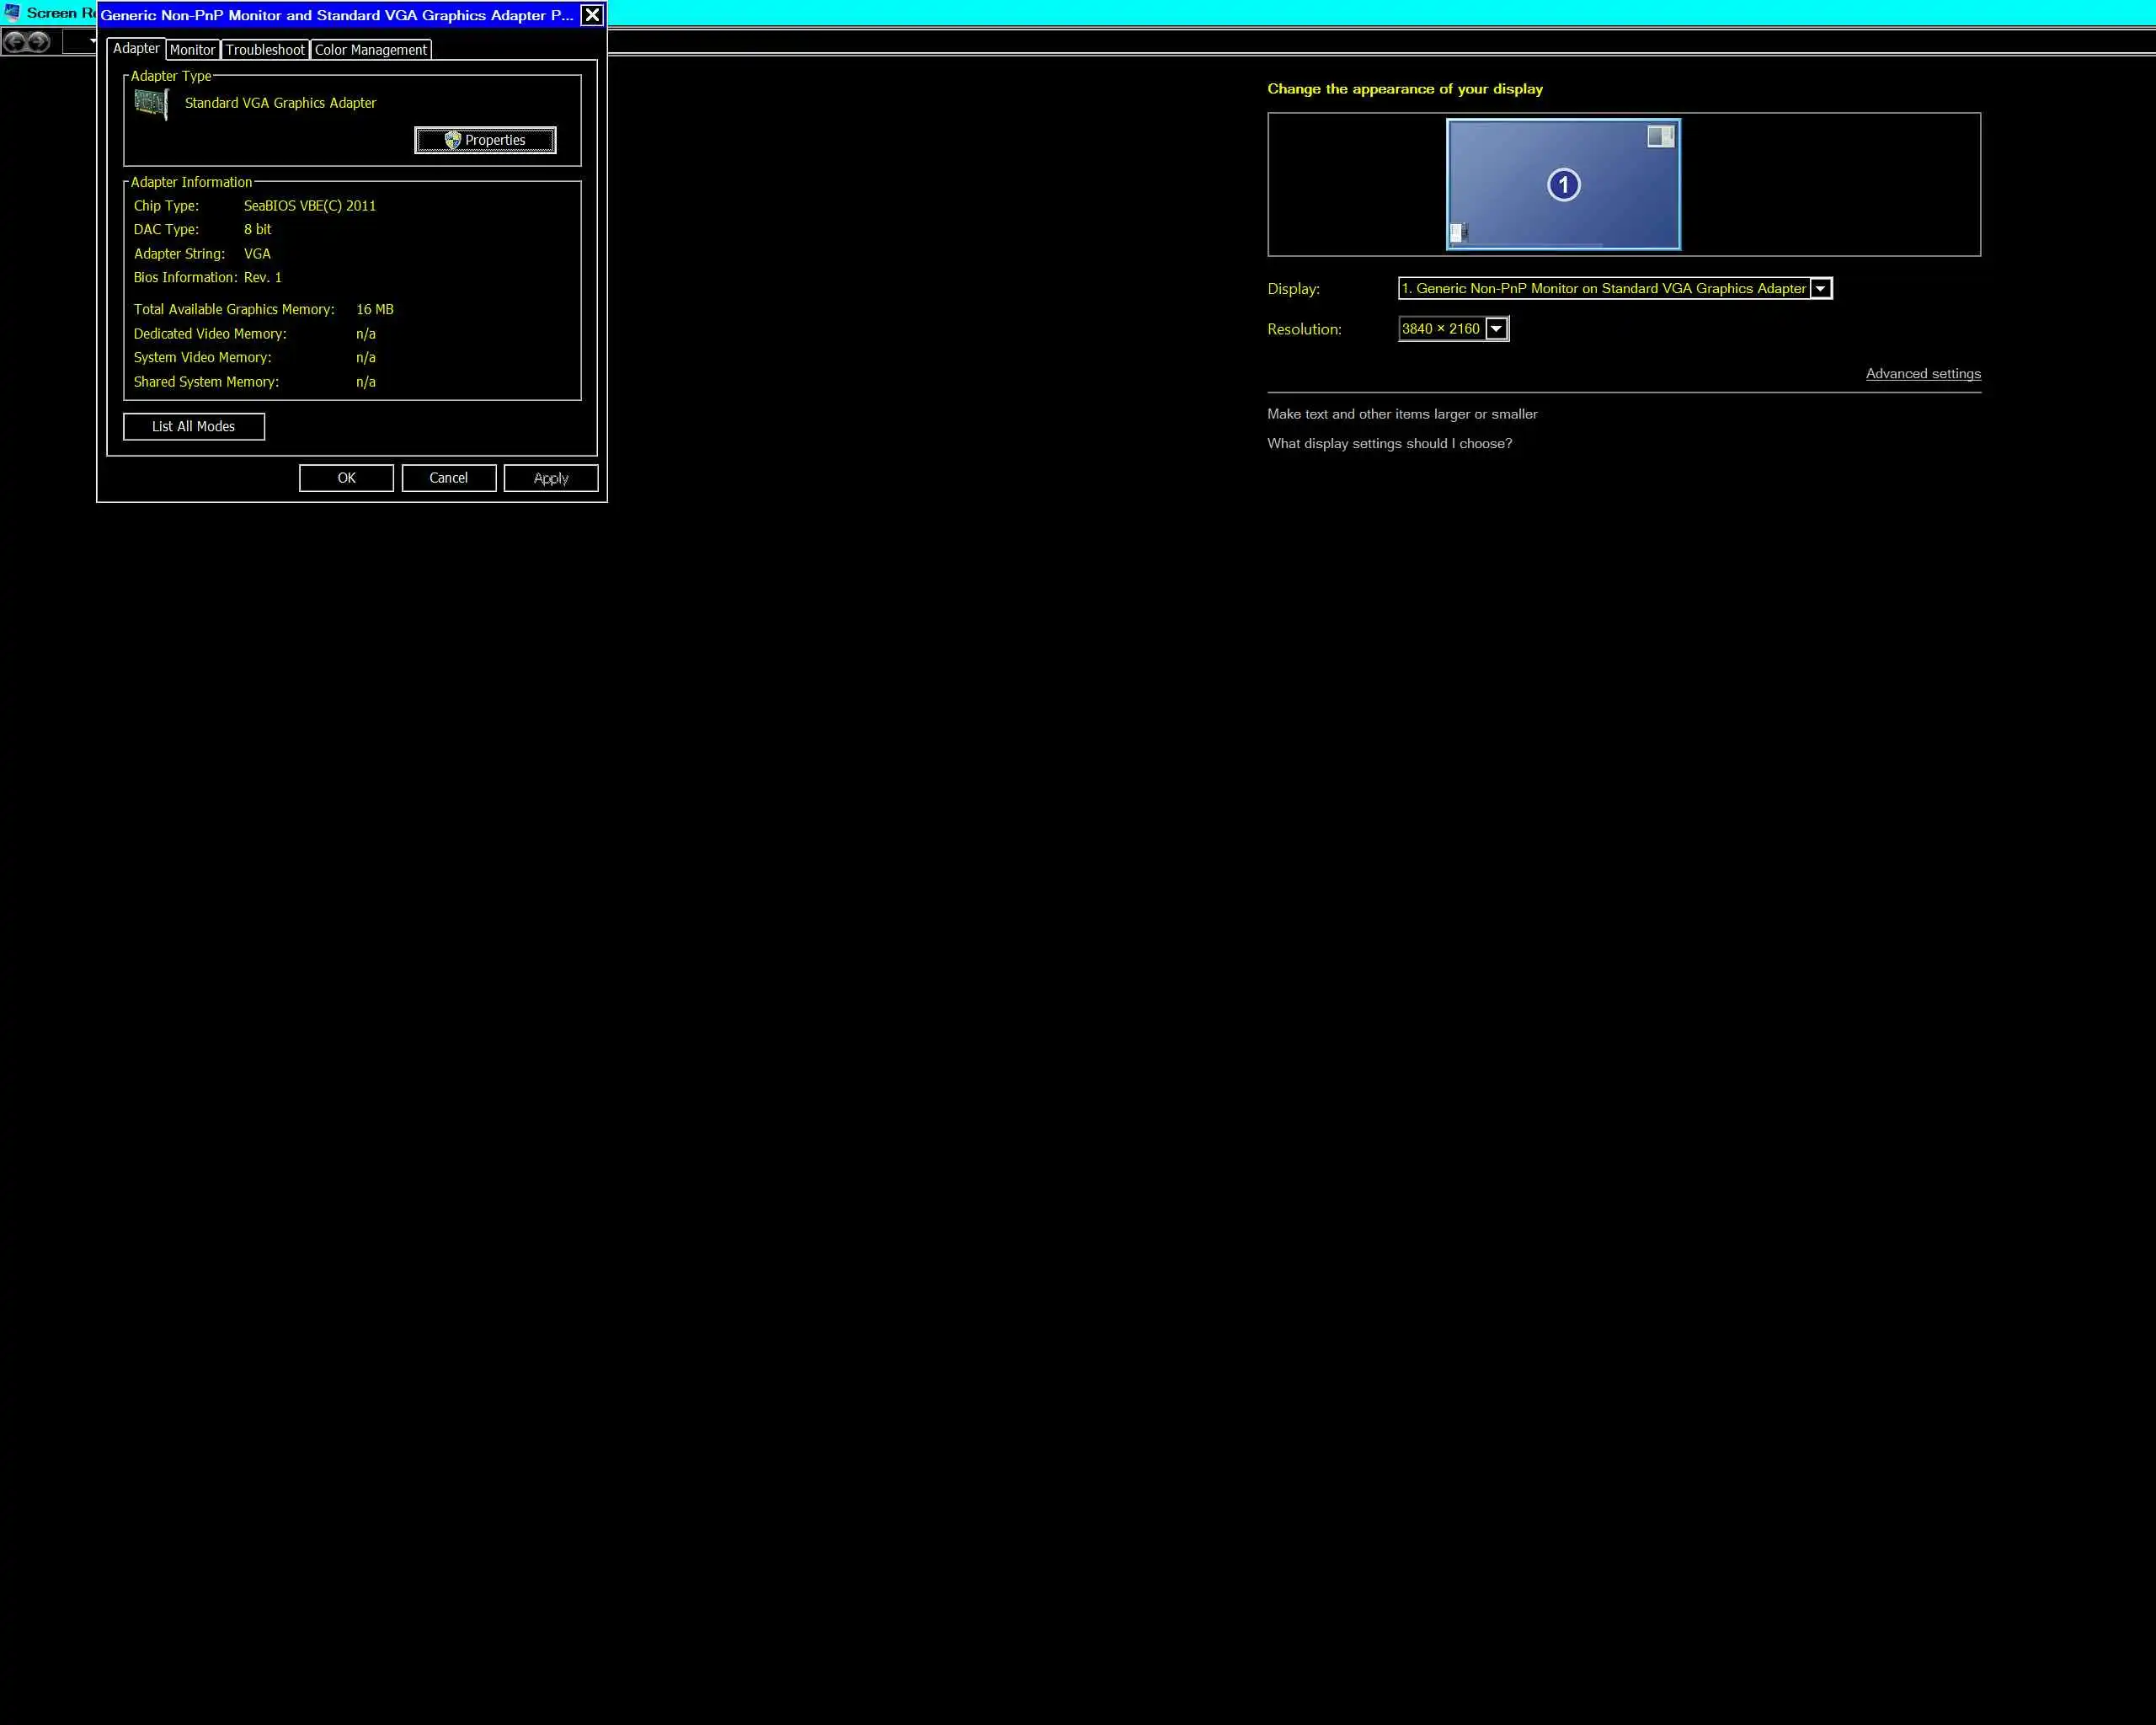Viewport: 2156px width, 1725px height.
Task: Click the Back navigation arrow
Action: [x=14, y=42]
